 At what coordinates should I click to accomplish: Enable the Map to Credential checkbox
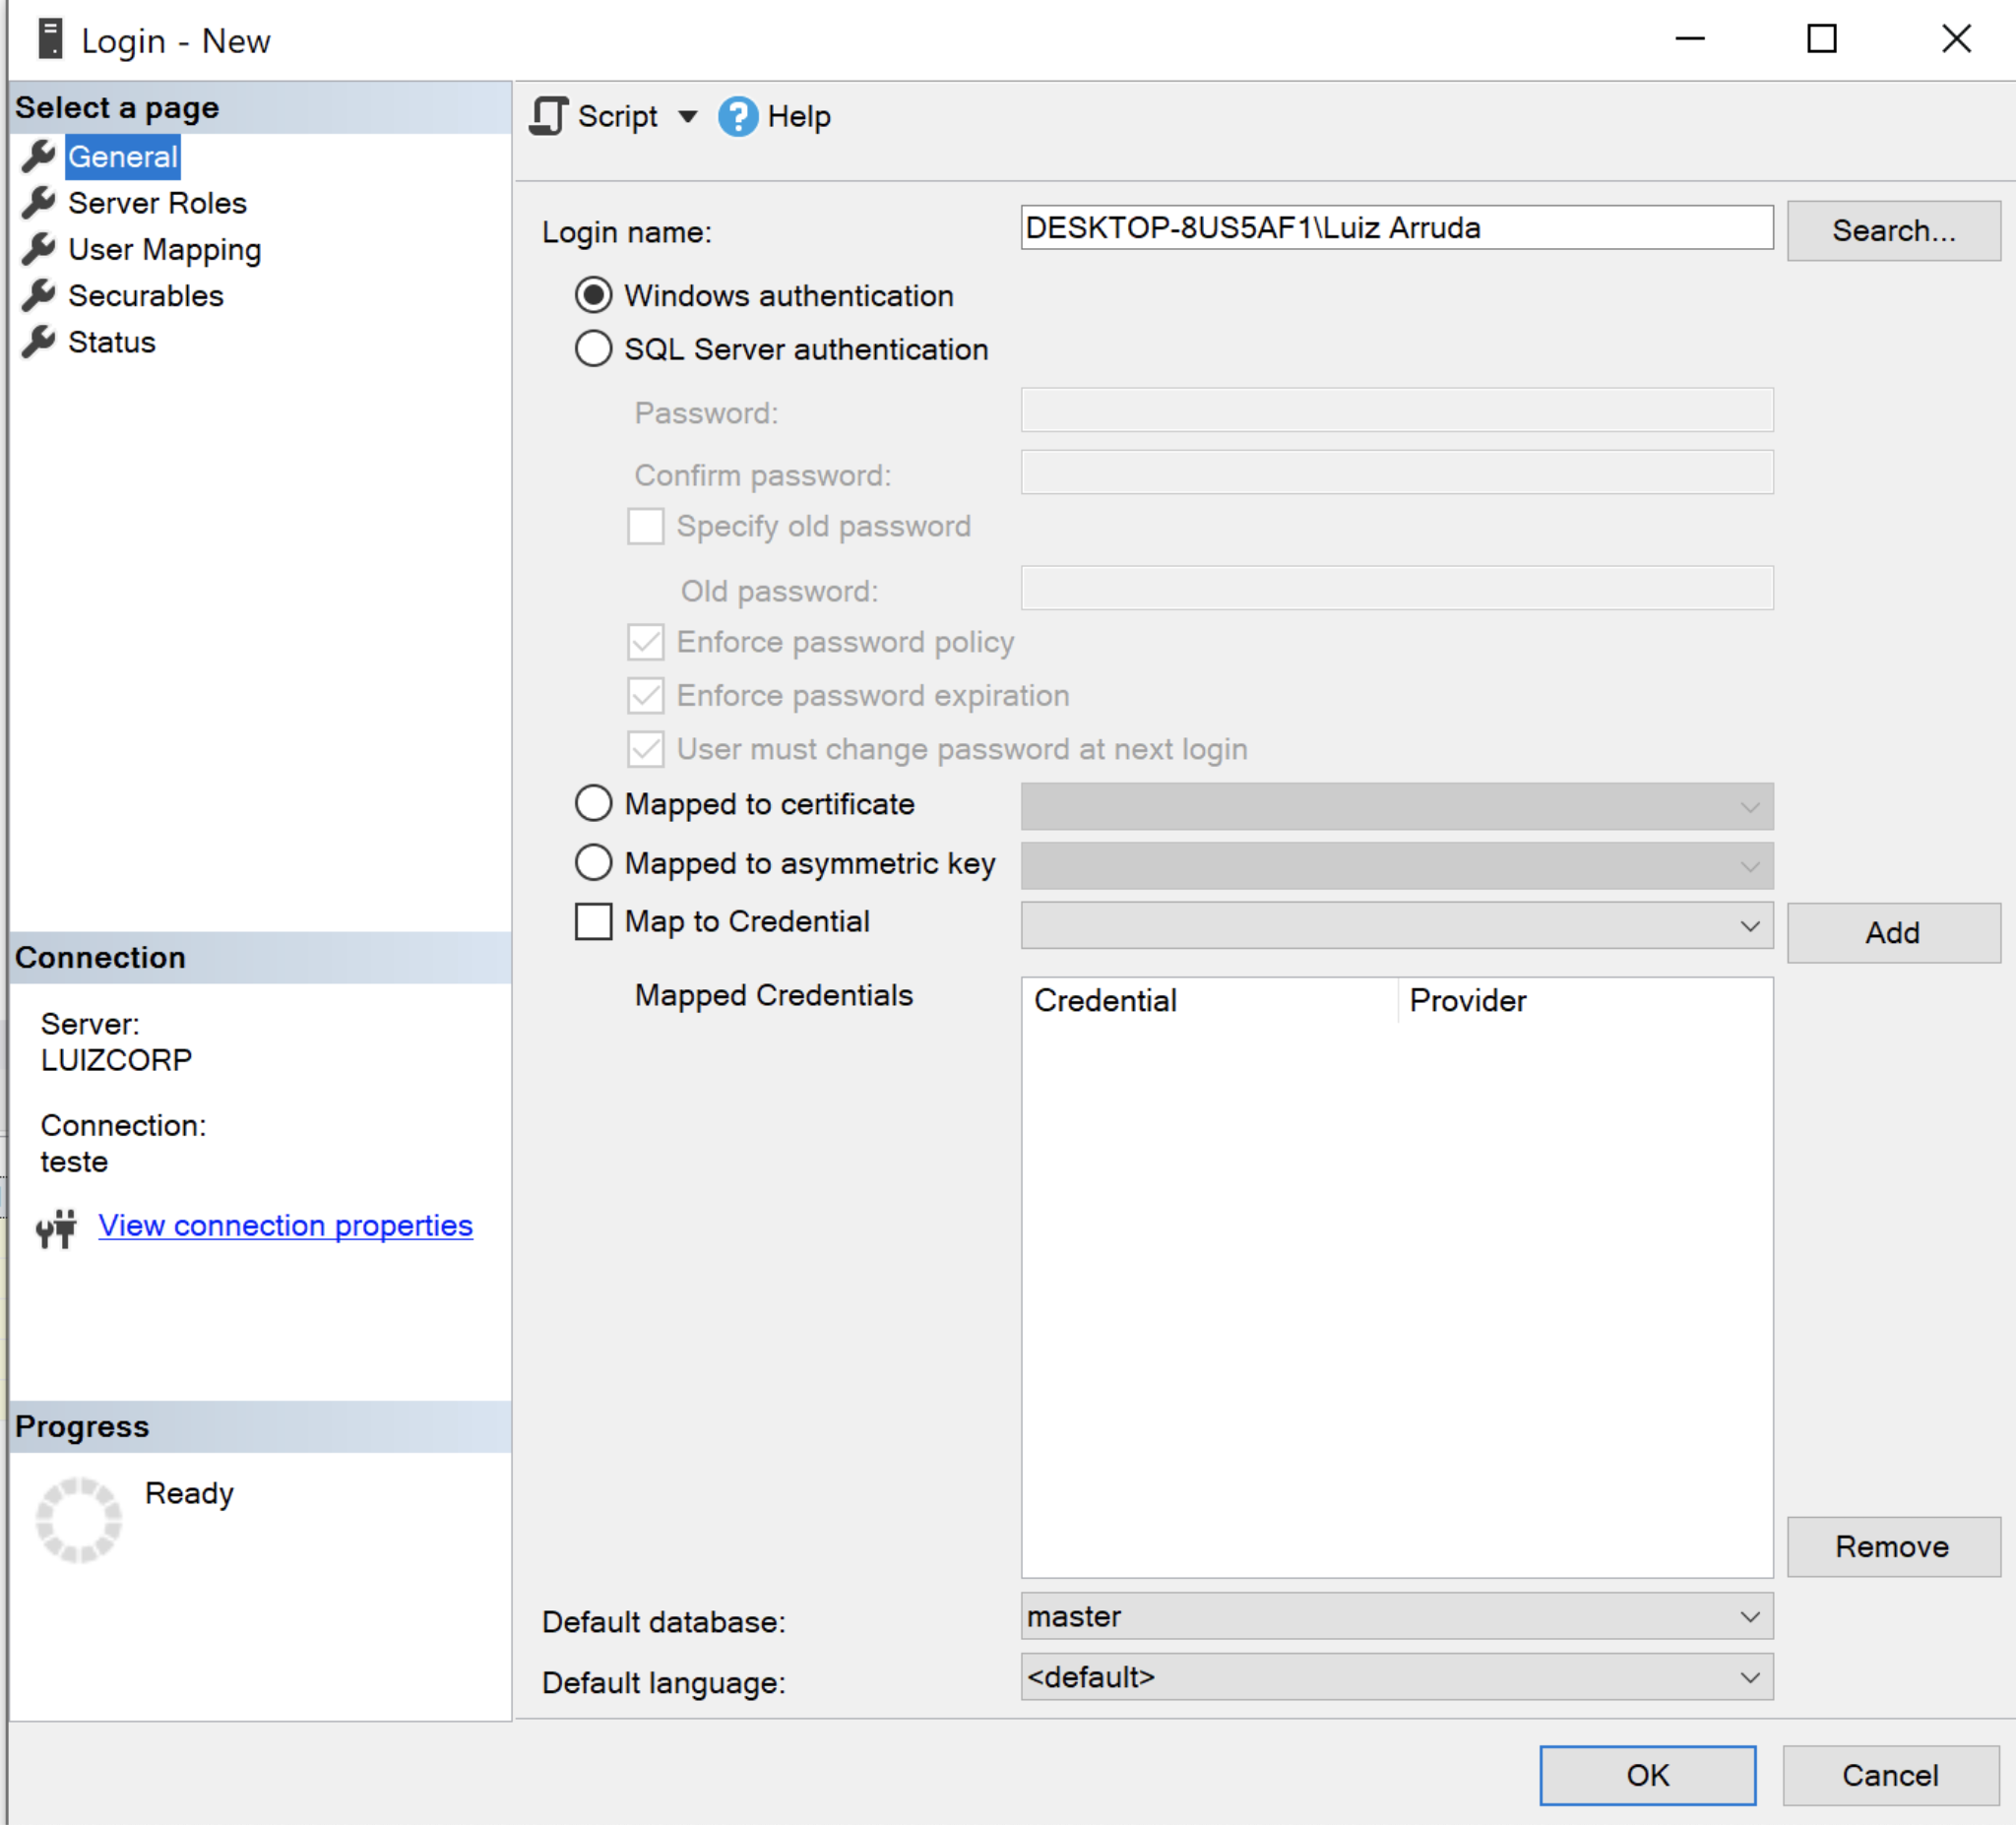593,921
